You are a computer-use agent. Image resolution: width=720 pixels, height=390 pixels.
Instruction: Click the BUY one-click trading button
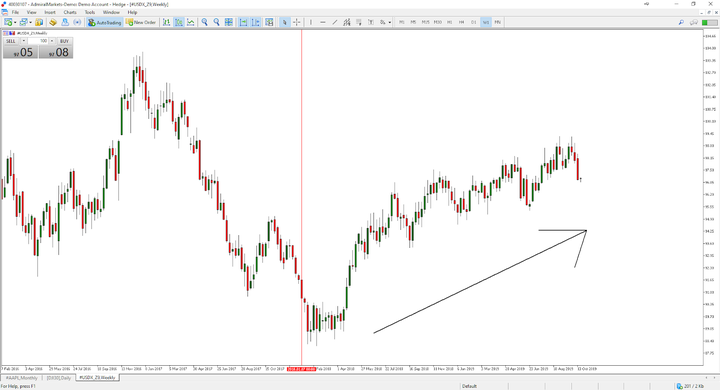tap(64, 41)
